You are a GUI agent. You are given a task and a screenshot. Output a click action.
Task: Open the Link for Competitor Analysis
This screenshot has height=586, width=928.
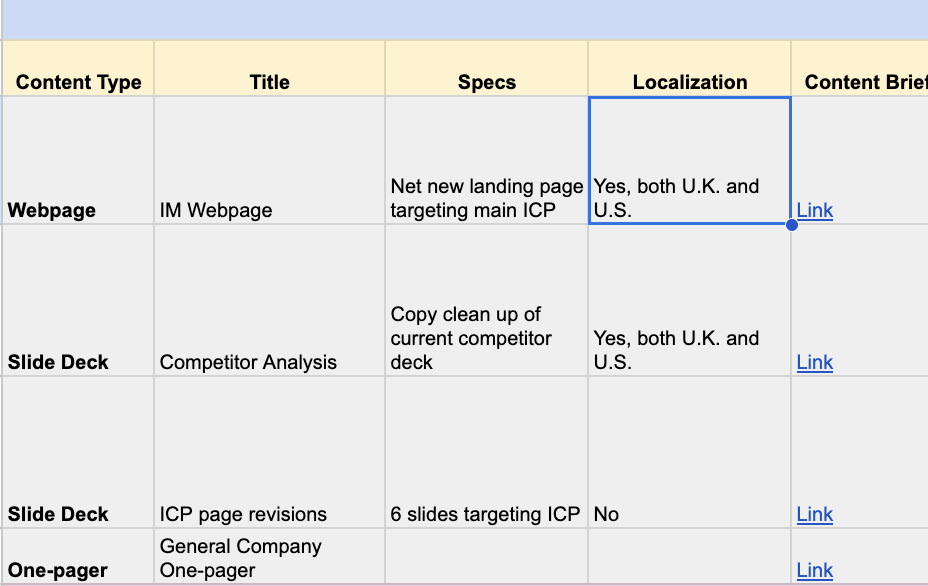pos(813,362)
